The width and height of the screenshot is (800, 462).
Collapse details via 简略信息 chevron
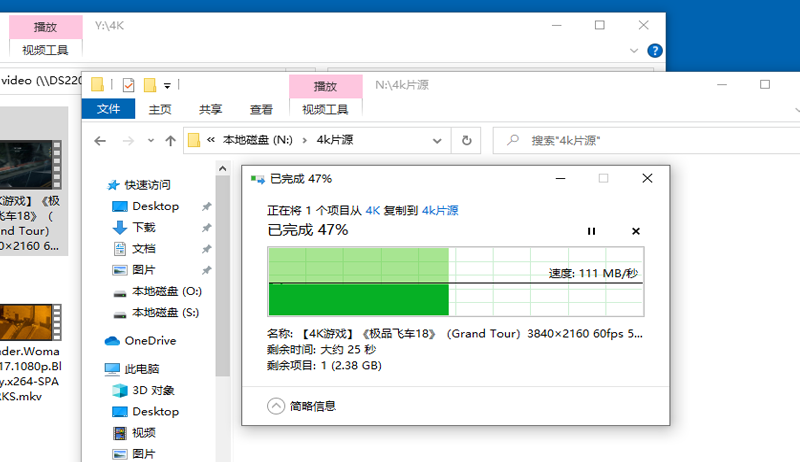click(276, 406)
